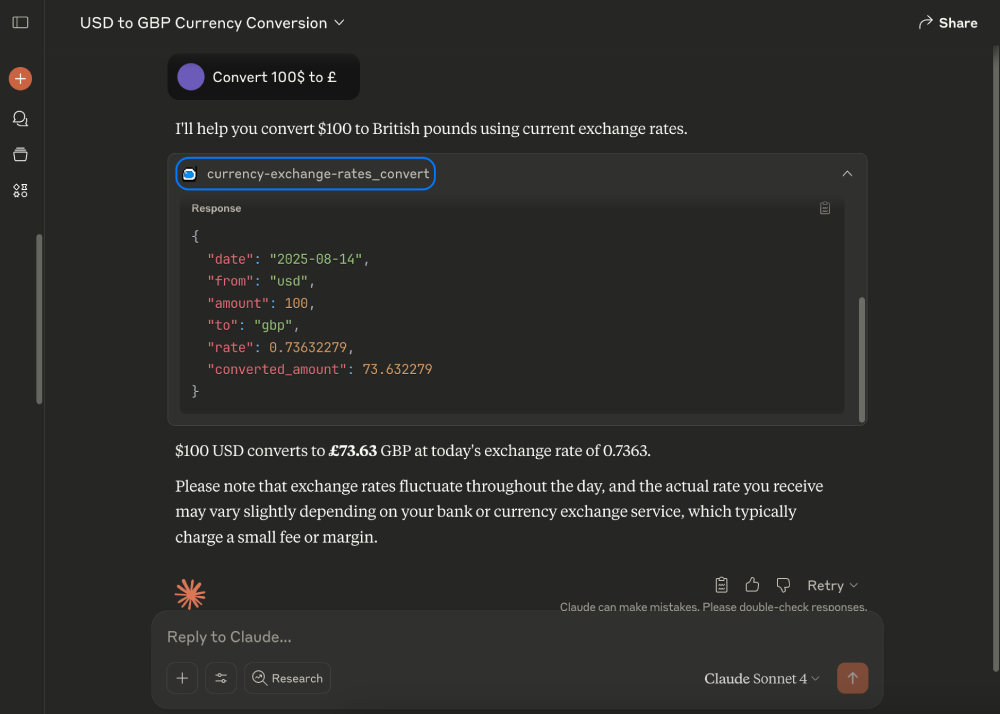Screen dimensions: 1000x714
Task: Open the Chats icon in sidebar
Action: [20, 119]
